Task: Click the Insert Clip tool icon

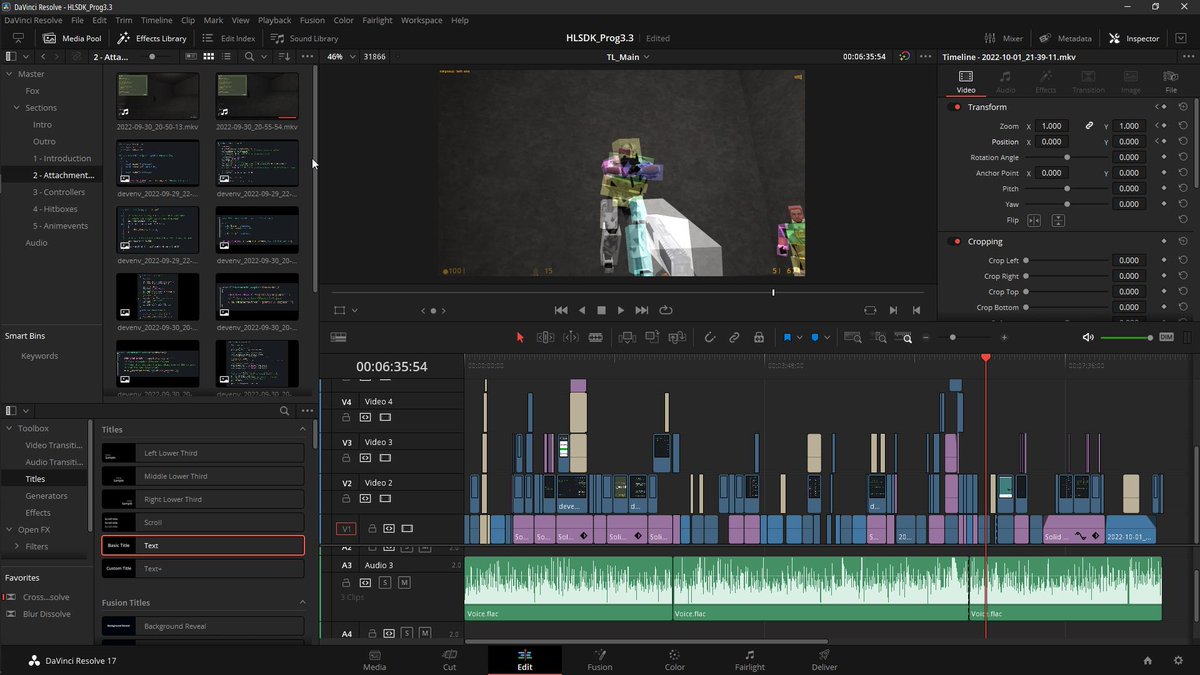Action: pyautogui.click(x=627, y=338)
